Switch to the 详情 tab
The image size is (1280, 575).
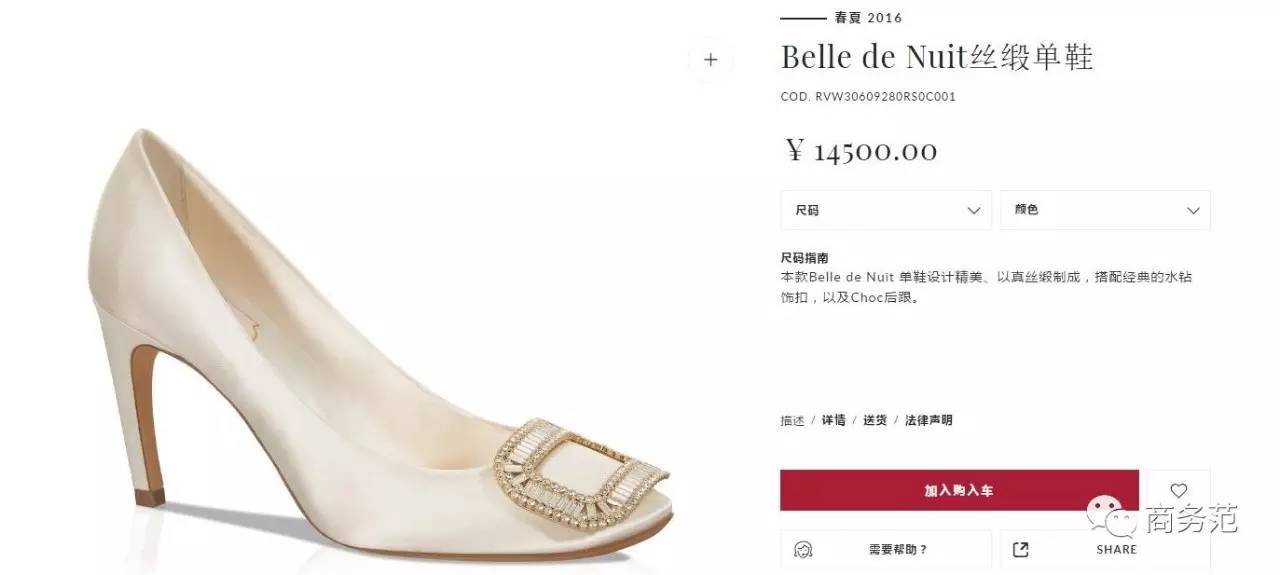tap(833, 420)
